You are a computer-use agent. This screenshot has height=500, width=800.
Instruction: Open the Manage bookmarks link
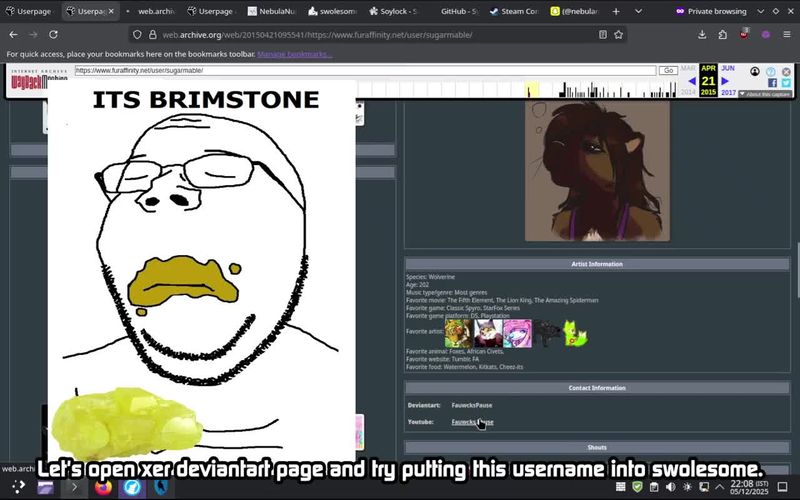click(294, 53)
